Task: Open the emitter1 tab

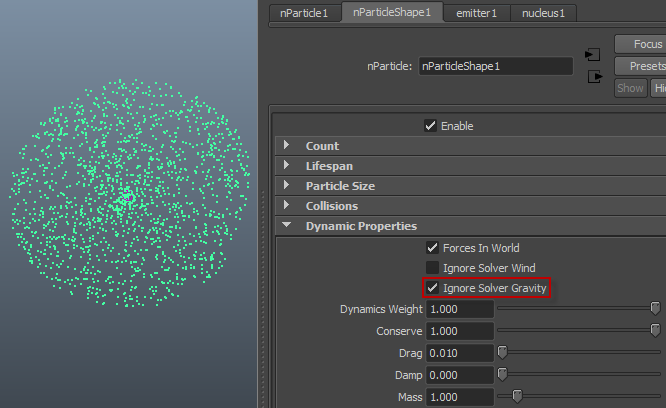Action: pyautogui.click(x=476, y=13)
